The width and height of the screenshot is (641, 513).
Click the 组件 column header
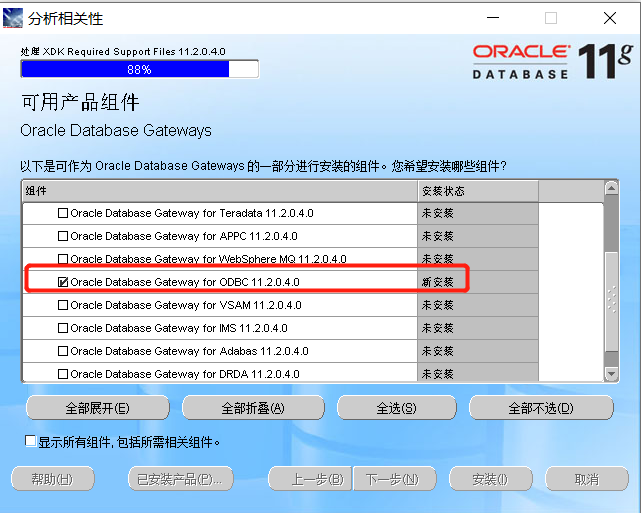pyautogui.click(x=220, y=191)
